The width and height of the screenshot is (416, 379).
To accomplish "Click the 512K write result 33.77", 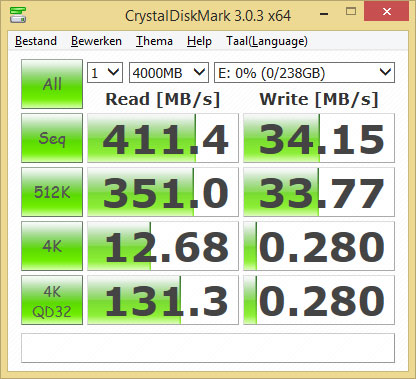I will tap(319, 192).
